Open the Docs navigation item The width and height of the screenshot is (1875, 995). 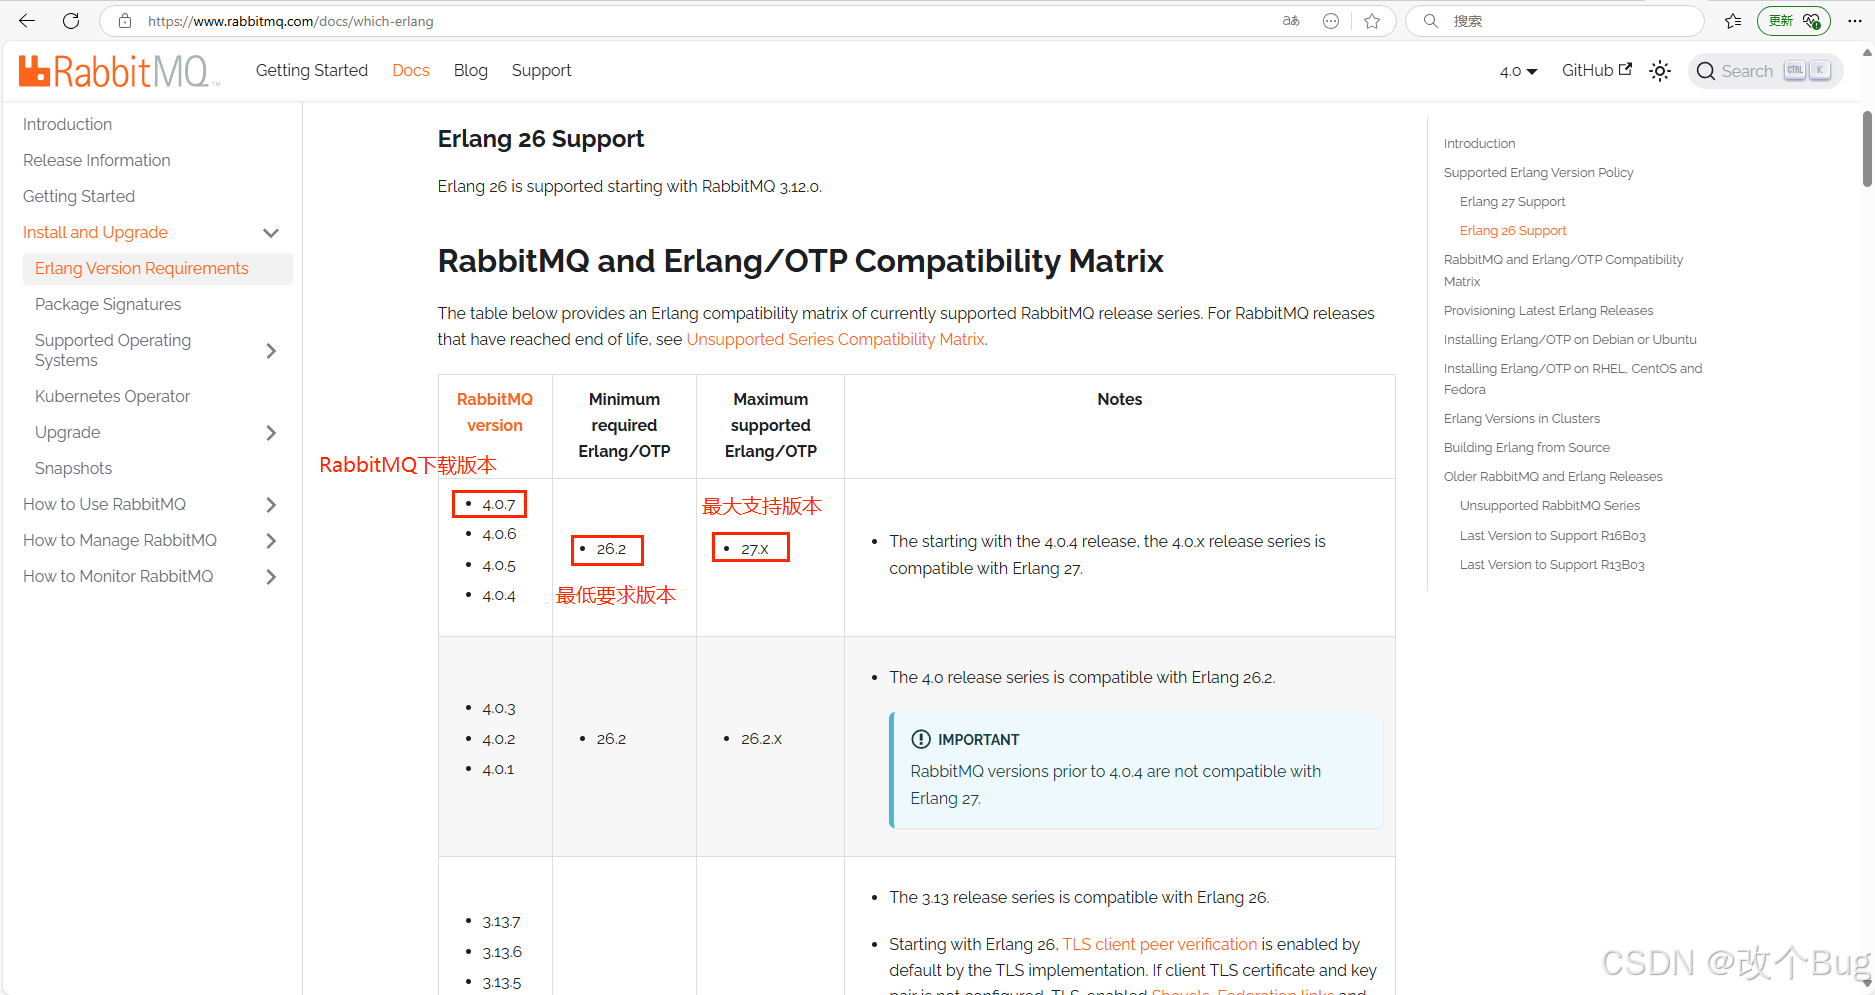tap(410, 70)
